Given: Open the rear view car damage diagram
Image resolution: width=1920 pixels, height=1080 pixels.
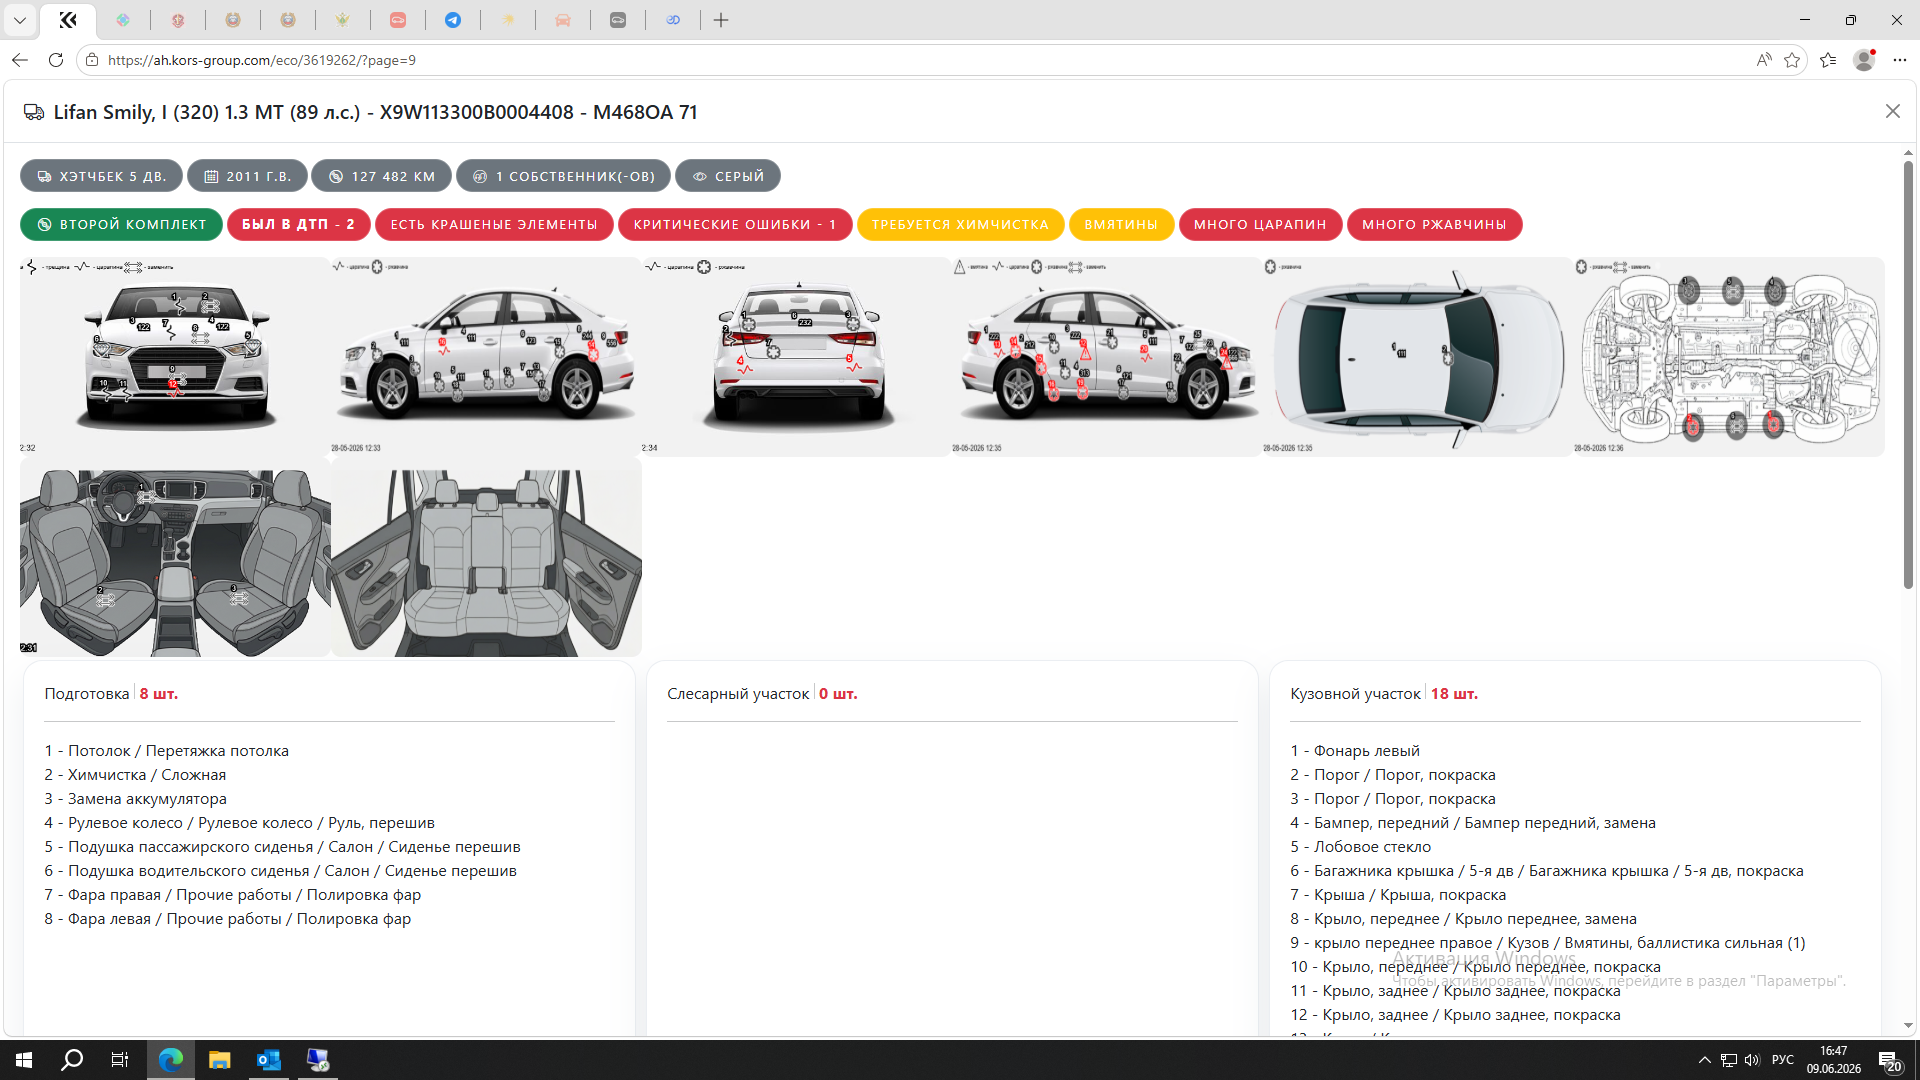Looking at the screenshot, I should pyautogui.click(x=797, y=357).
